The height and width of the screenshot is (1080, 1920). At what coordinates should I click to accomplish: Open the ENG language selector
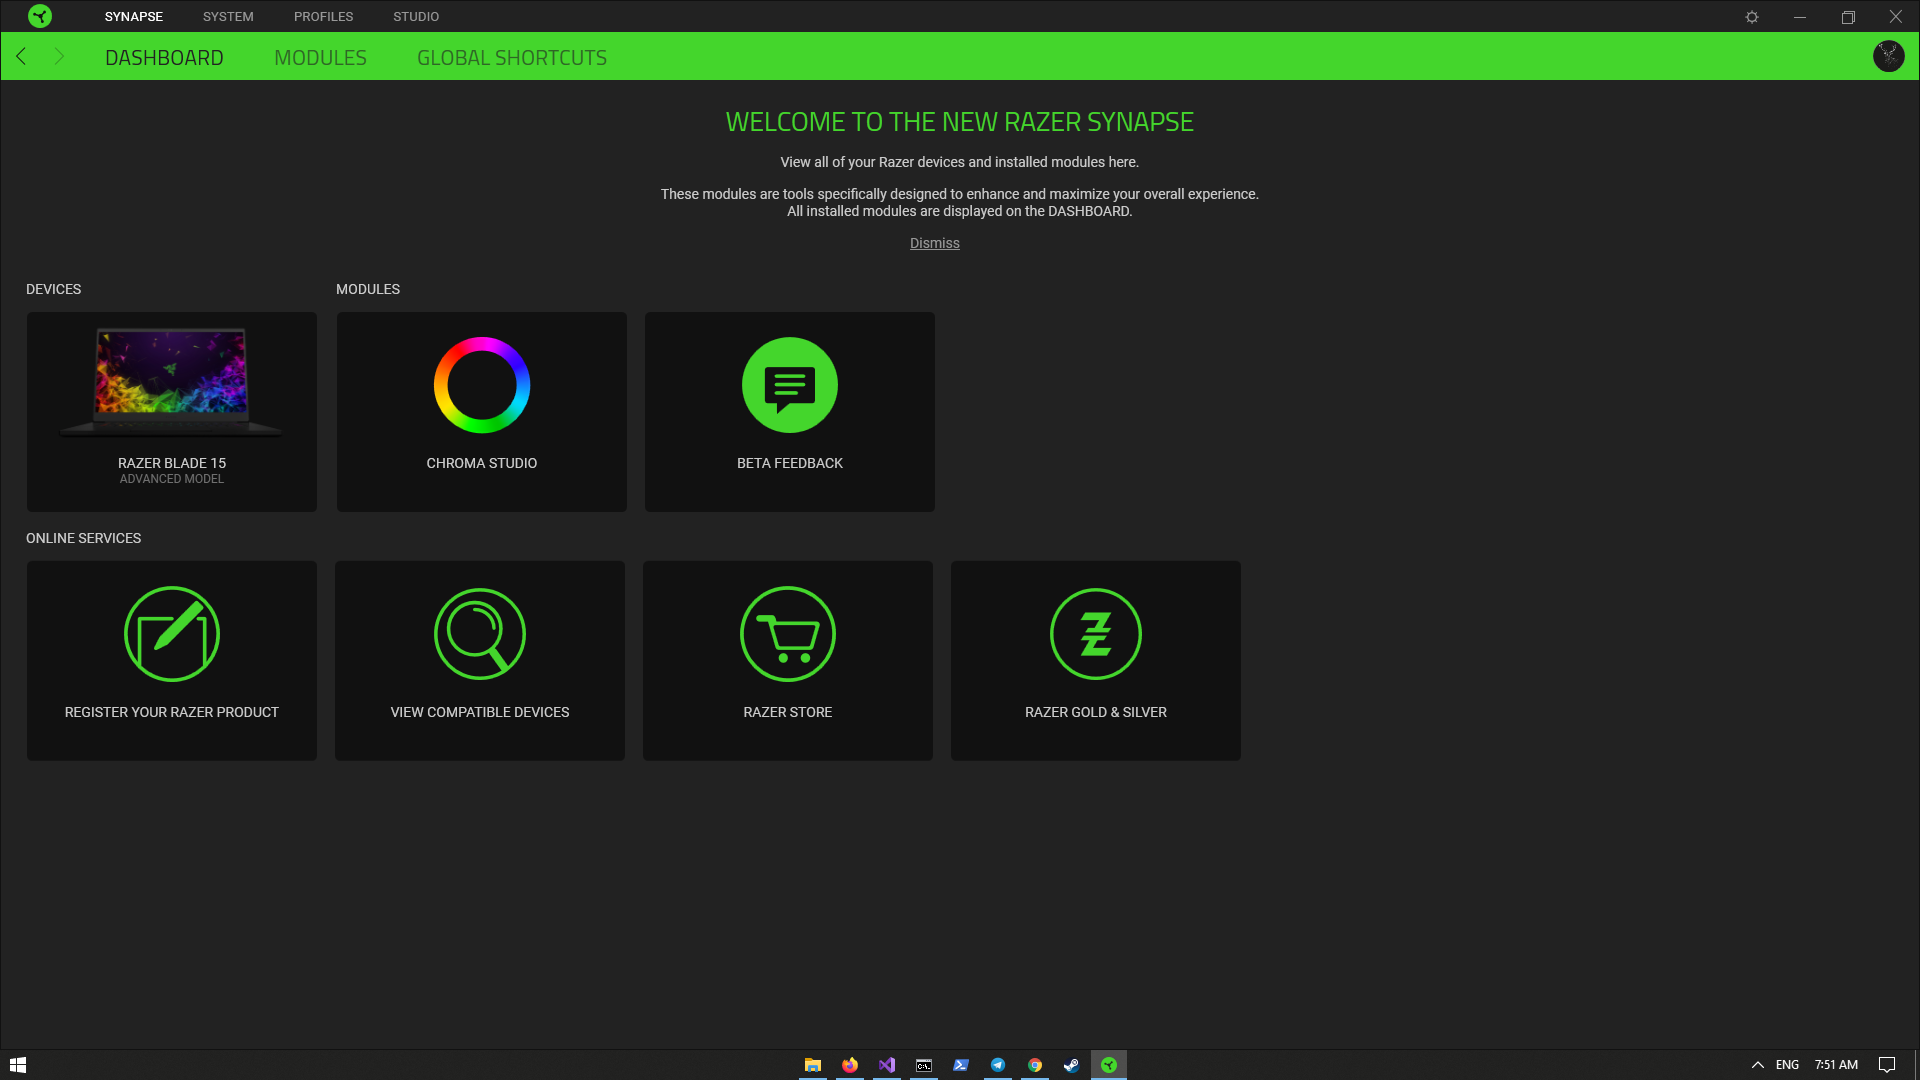pyautogui.click(x=1786, y=1065)
